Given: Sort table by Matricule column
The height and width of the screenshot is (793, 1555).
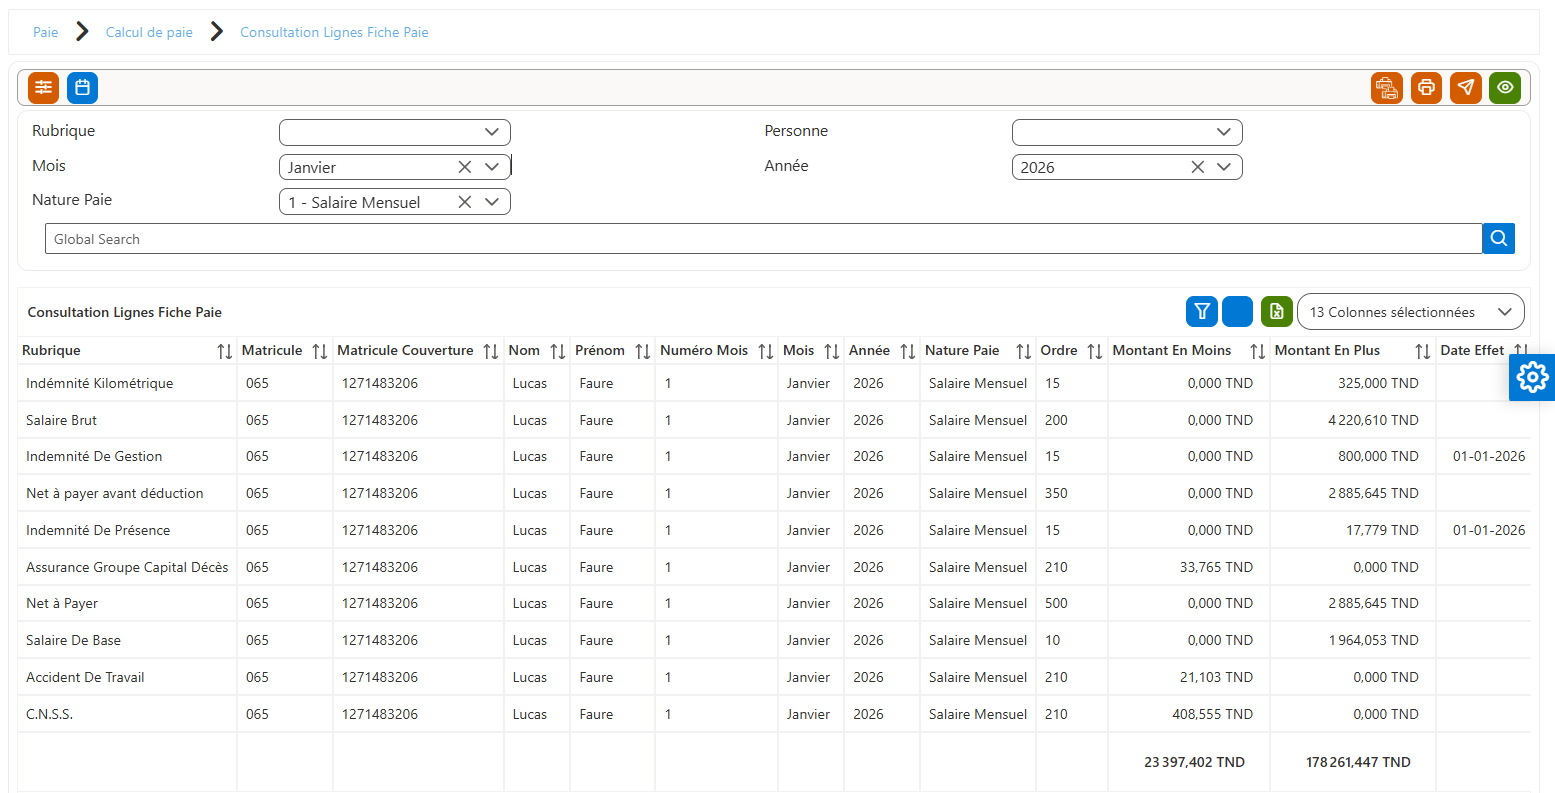Looking at the screenshot, I should coord(319,351).
